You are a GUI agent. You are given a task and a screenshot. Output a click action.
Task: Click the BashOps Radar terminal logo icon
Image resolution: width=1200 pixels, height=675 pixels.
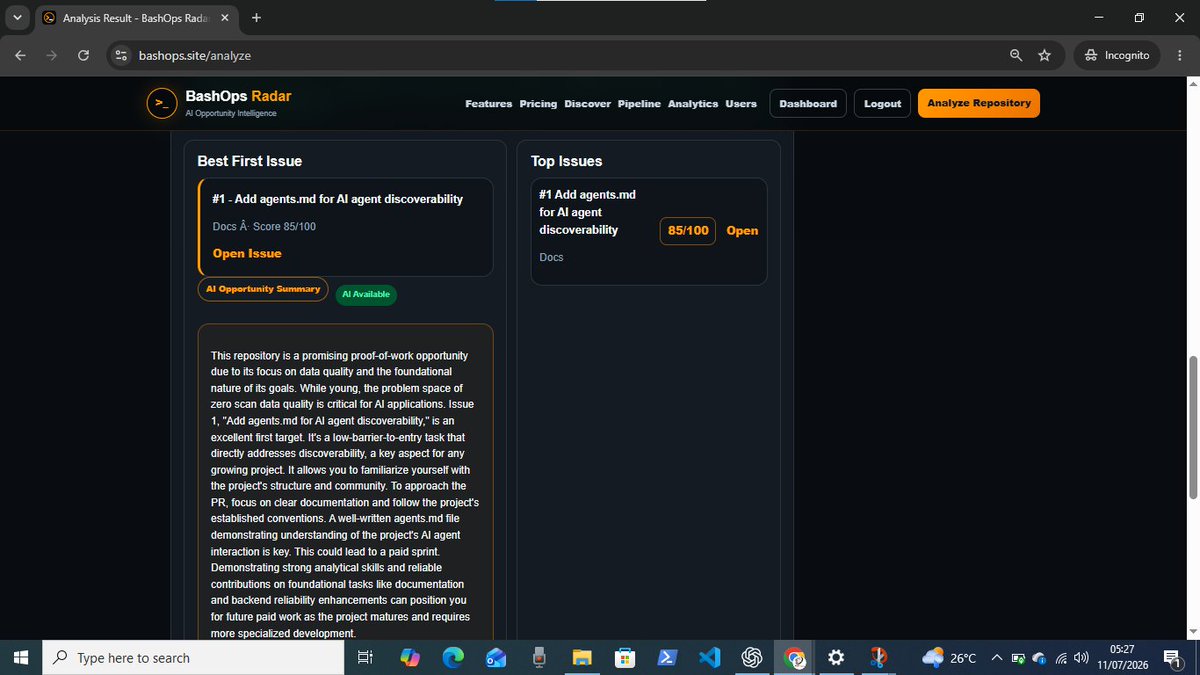coord(161,103)
